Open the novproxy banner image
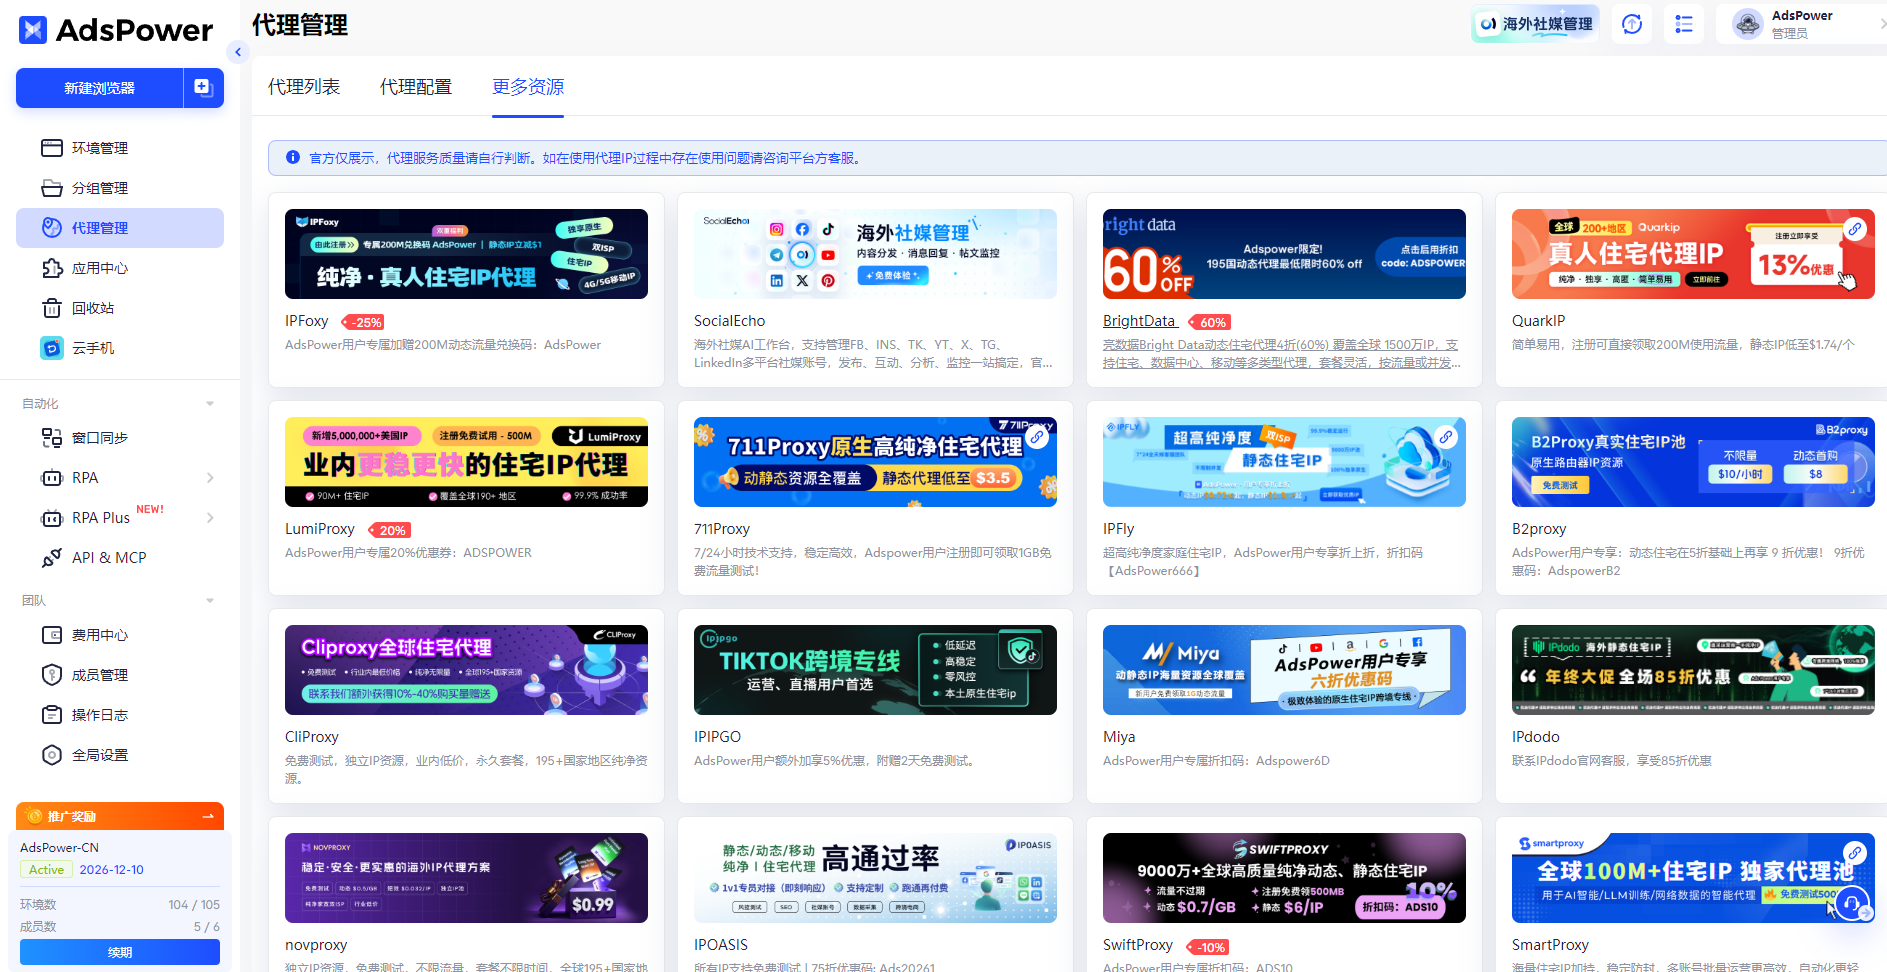1887x972 pixels. (x=466, y=878)
